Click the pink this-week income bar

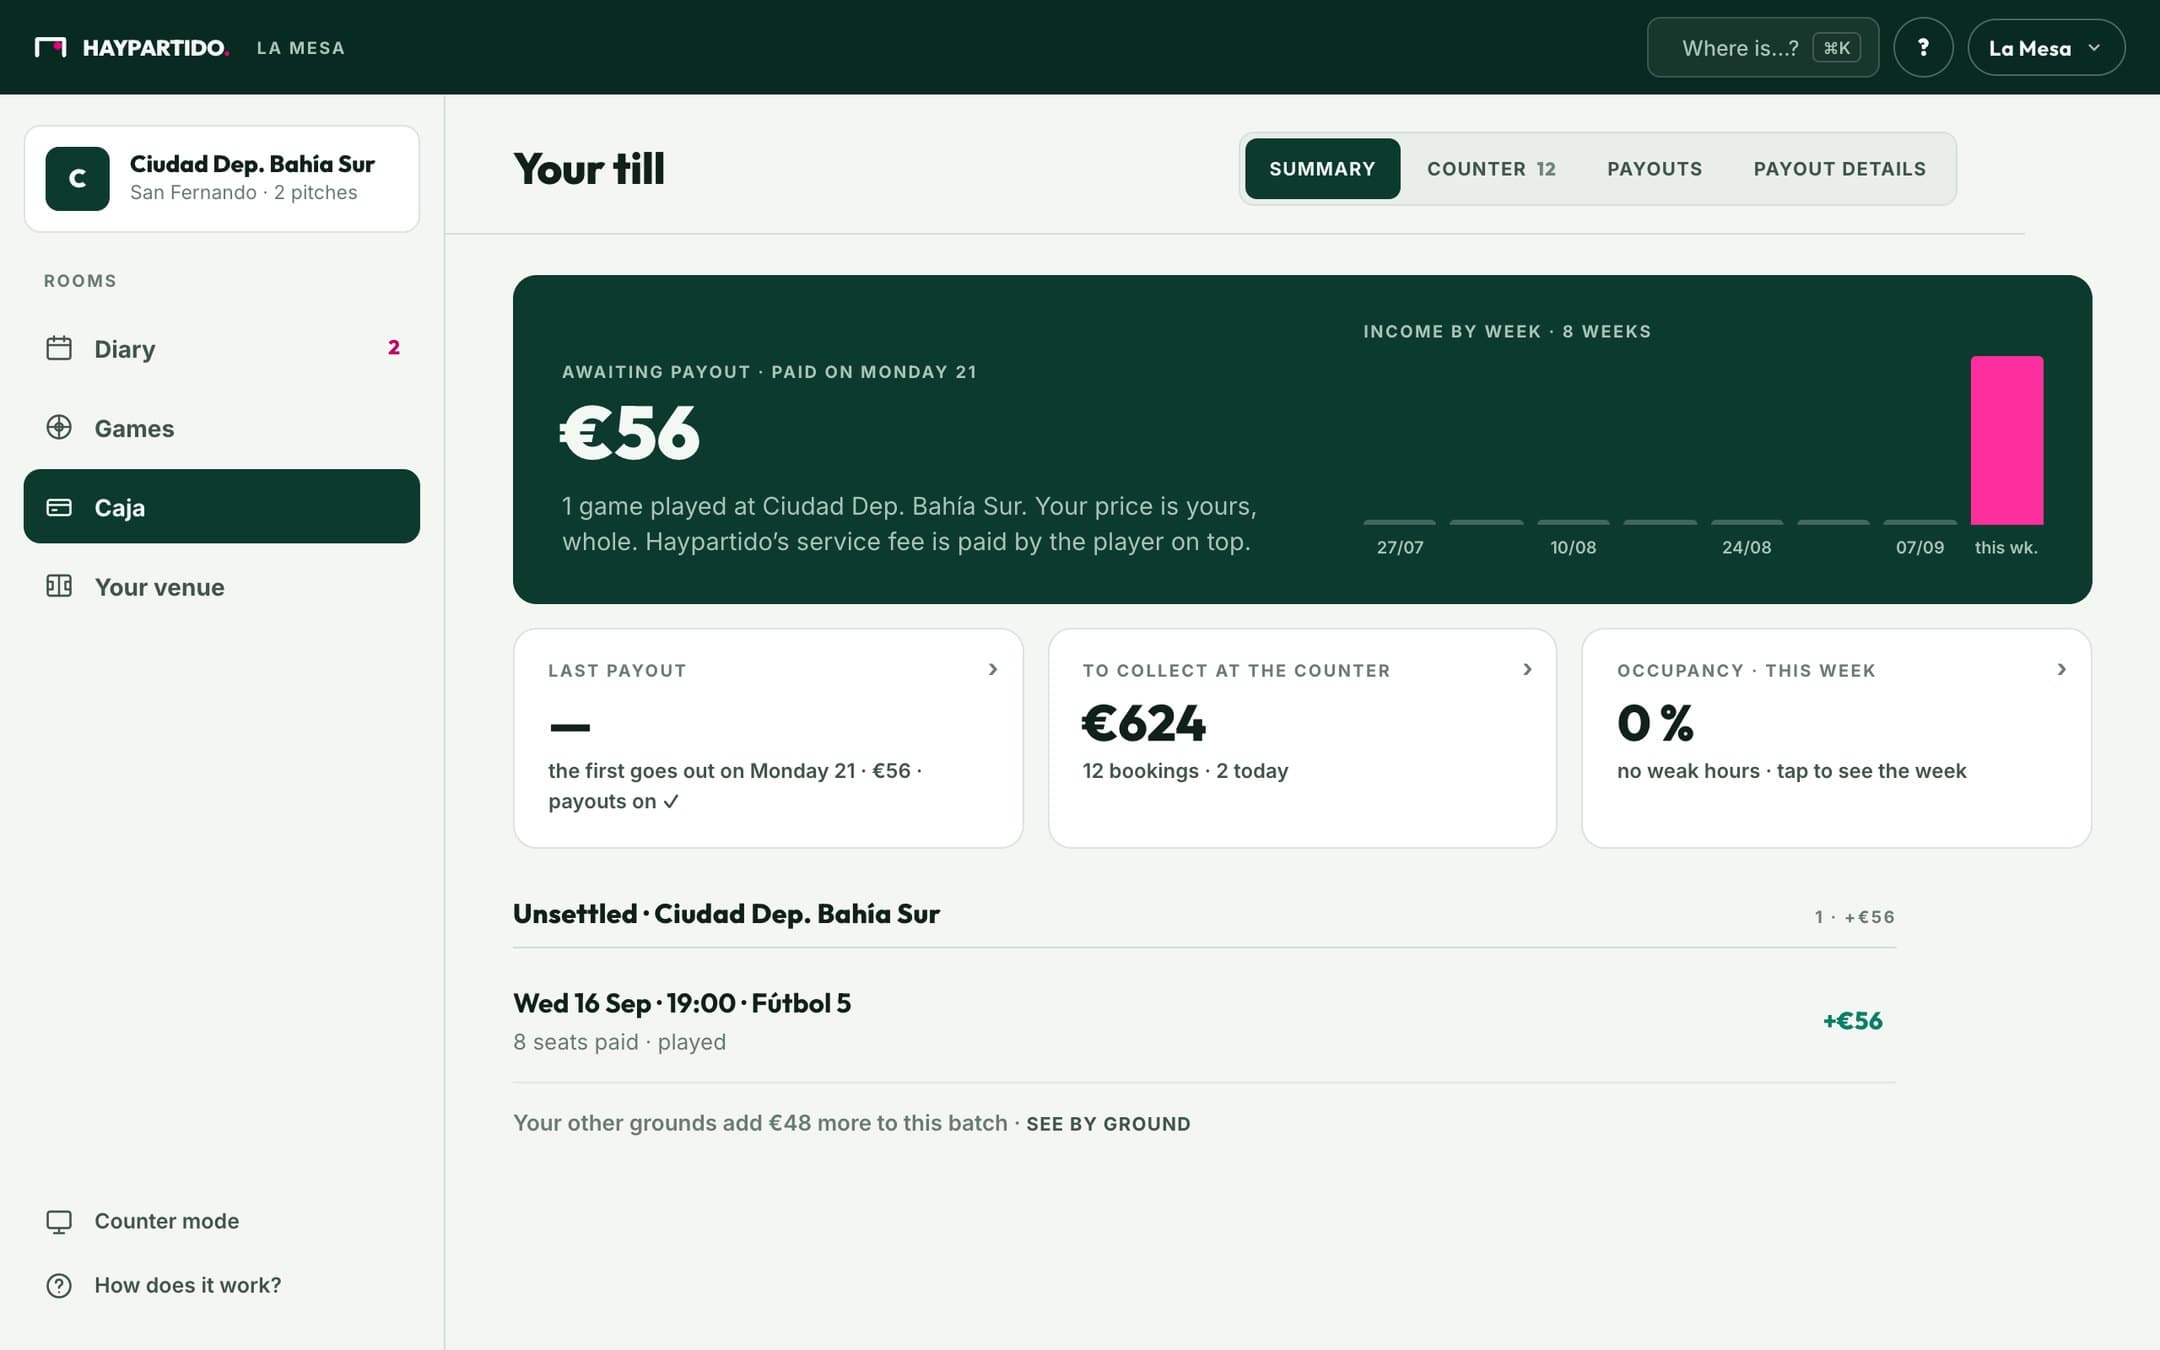(x=2006, y=440)
